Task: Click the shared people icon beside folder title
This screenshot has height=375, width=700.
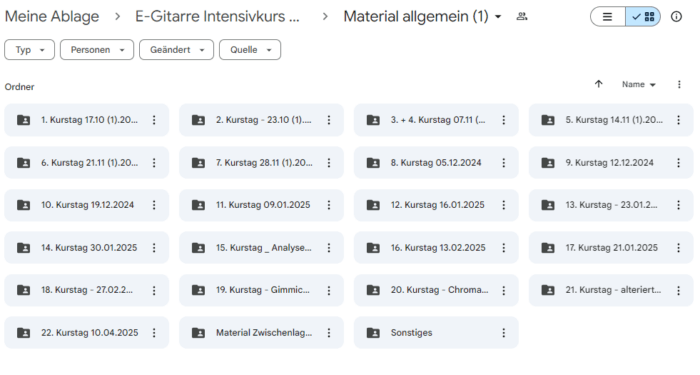Action: (521, 17)
